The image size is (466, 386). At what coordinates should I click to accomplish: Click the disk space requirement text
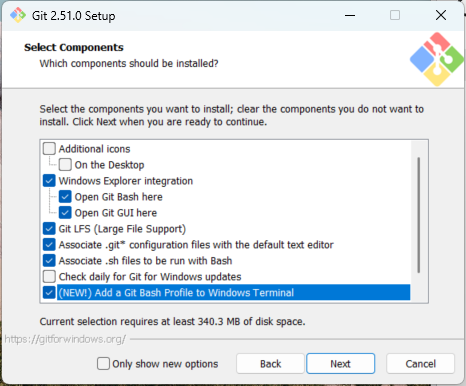(x=172, y=321)
